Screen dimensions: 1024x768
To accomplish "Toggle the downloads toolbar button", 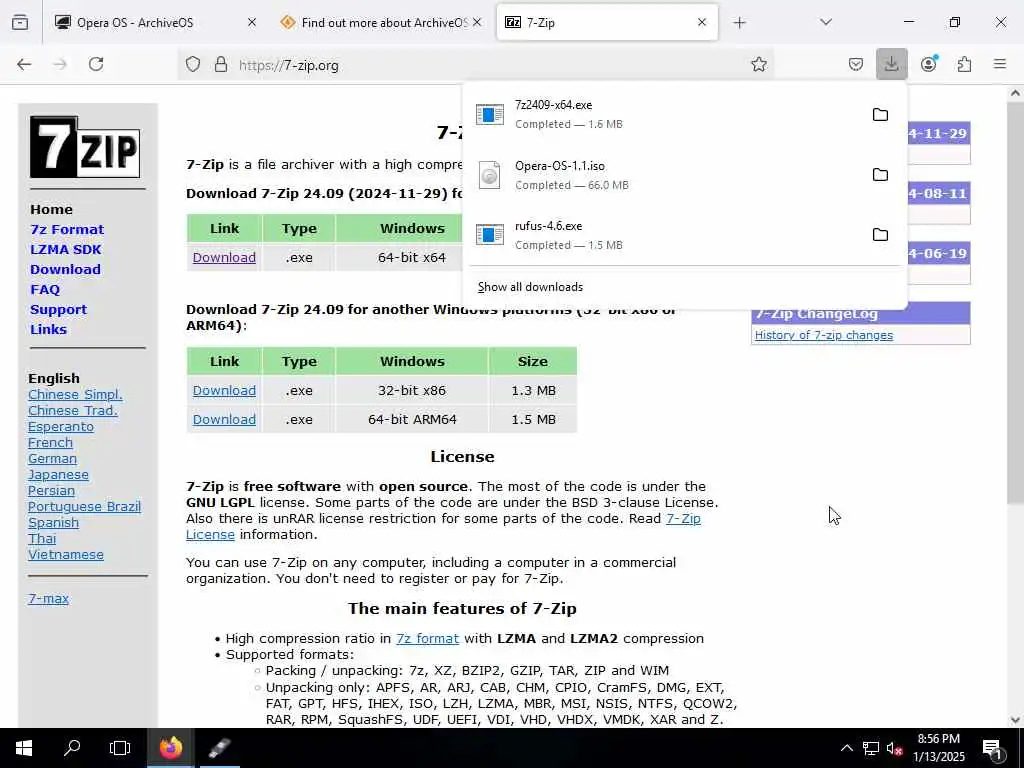I will click(891, 64).
